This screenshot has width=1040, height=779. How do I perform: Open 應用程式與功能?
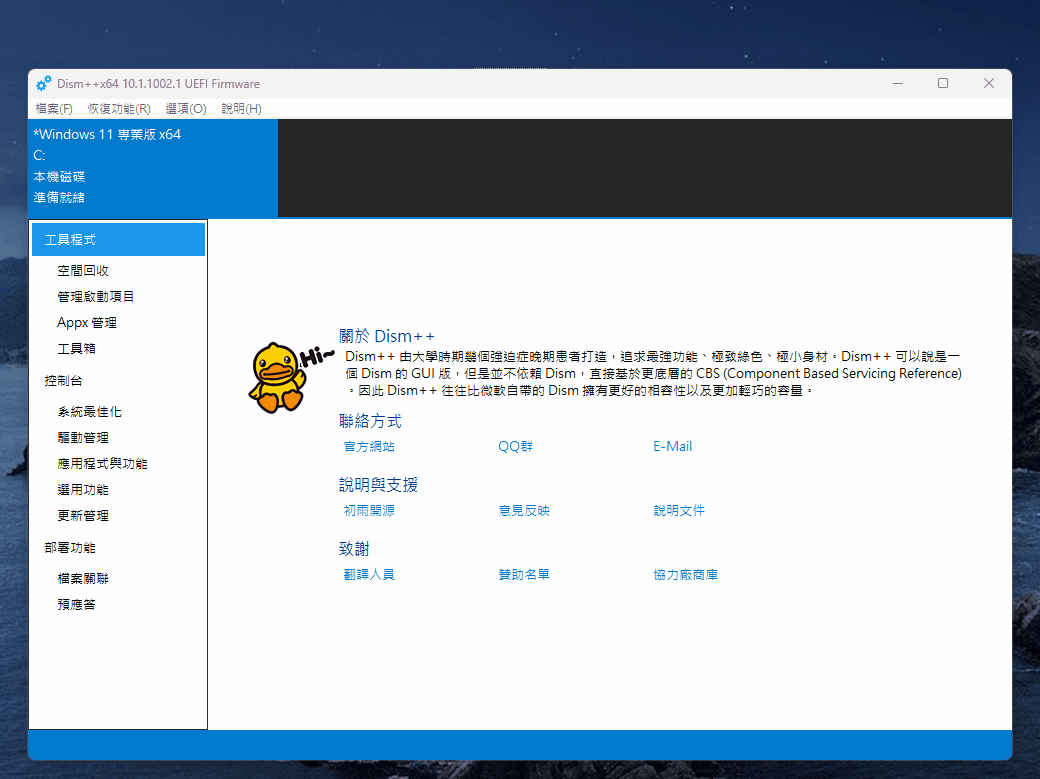point(102,464)
